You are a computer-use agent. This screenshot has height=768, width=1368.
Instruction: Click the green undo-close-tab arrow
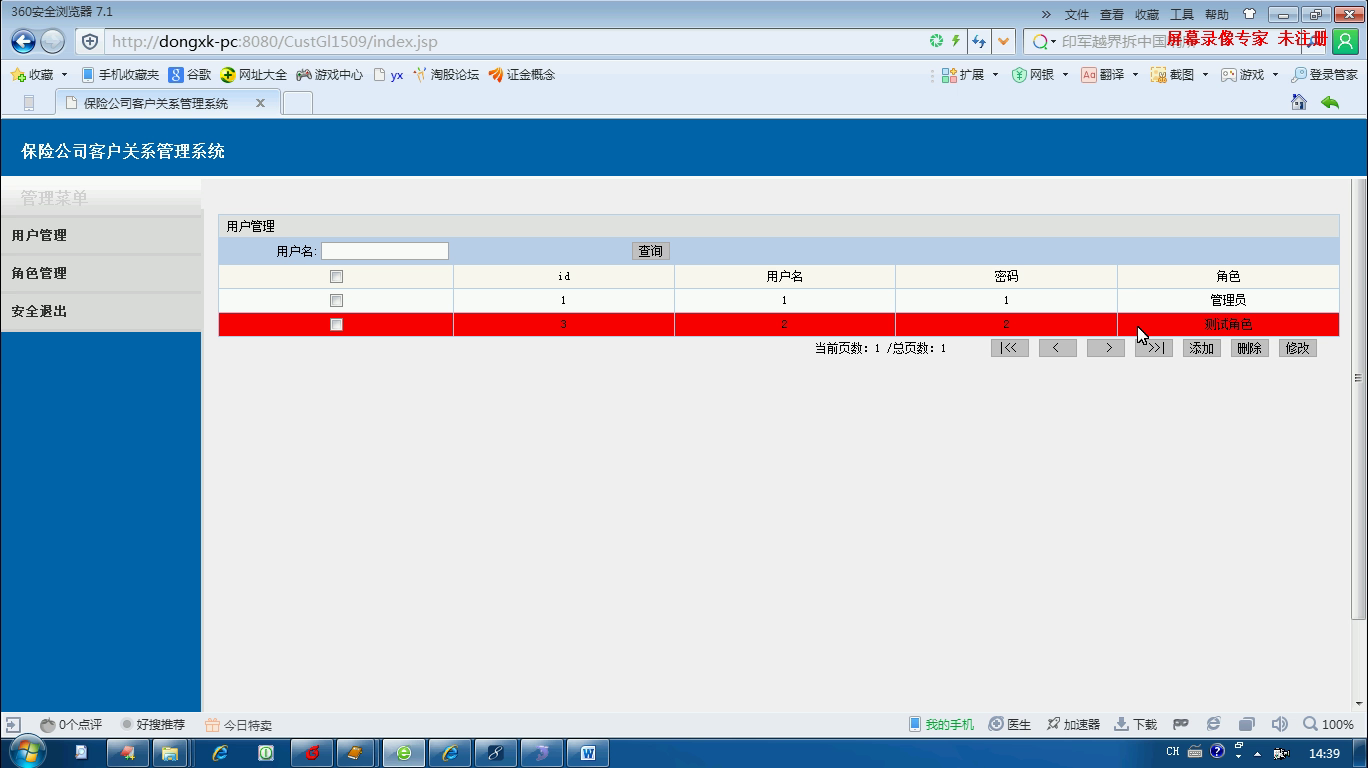click(1330, 102)
